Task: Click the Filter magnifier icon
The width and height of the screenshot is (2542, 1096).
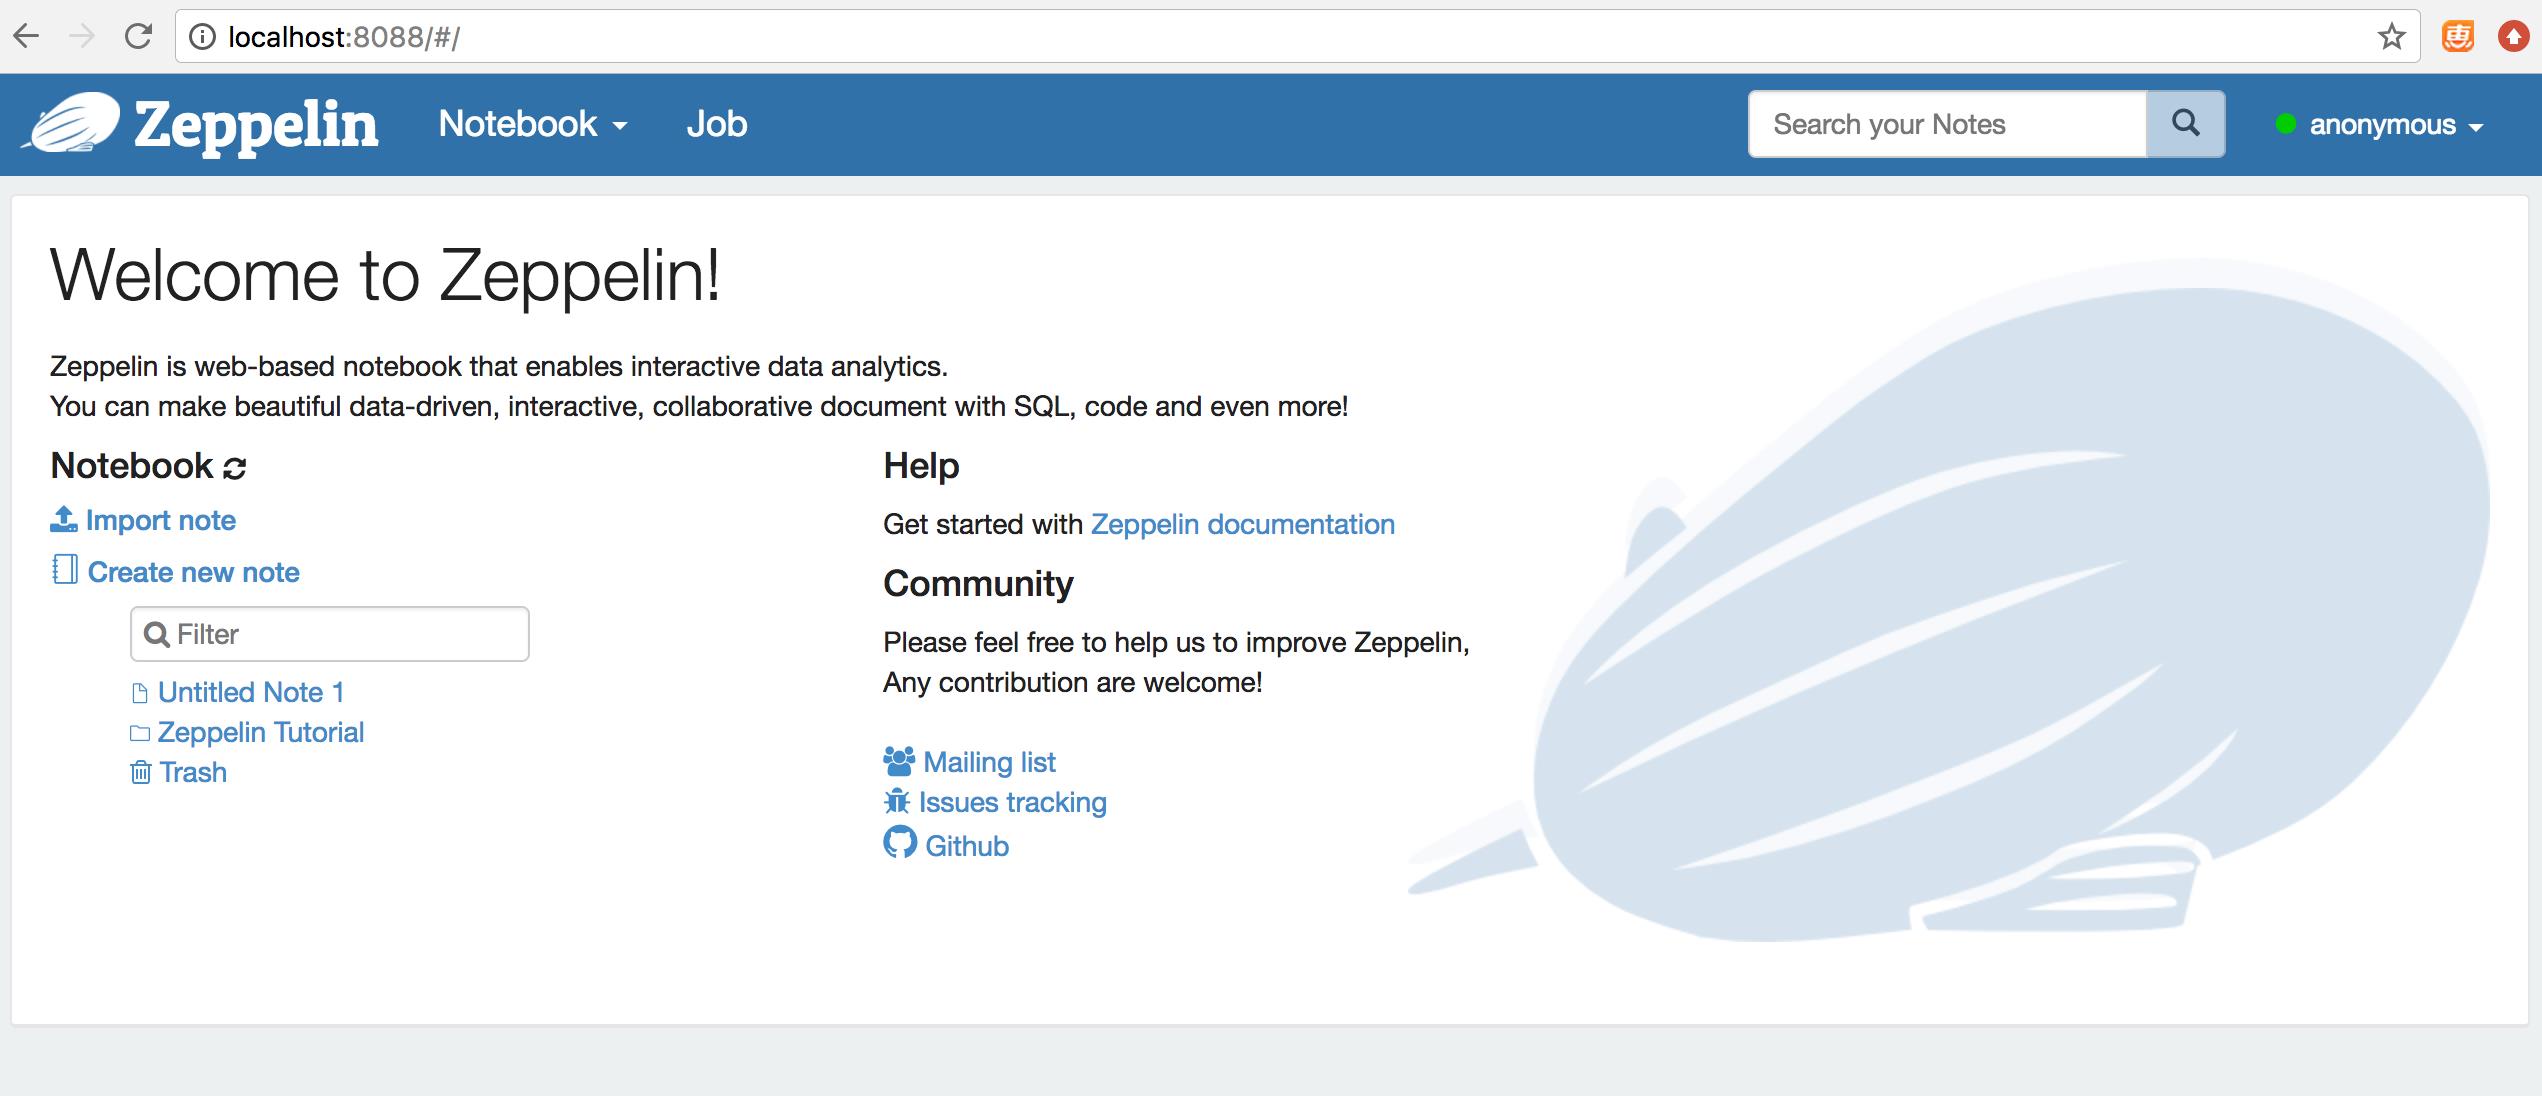Action: tap(157, 634)
